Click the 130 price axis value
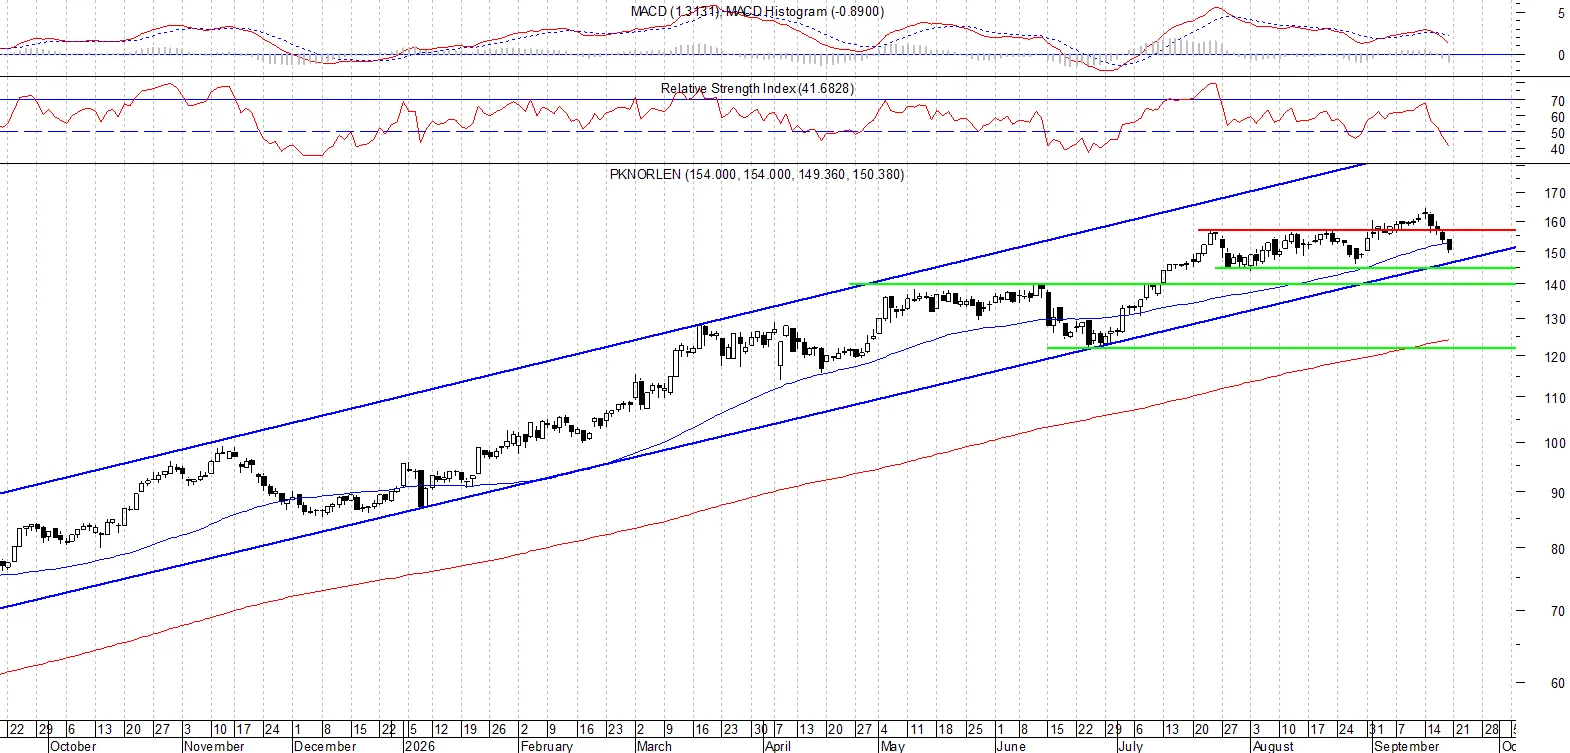This screenshot has height=753, width=1570. (1555, 320)
